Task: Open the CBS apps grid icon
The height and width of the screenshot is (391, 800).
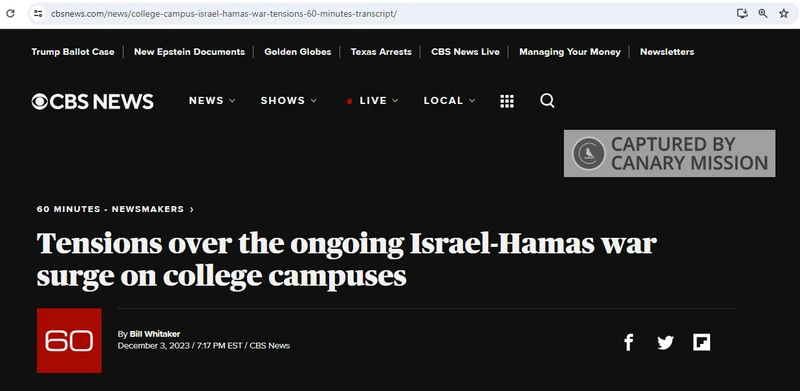Action: [x=507, y=101]
